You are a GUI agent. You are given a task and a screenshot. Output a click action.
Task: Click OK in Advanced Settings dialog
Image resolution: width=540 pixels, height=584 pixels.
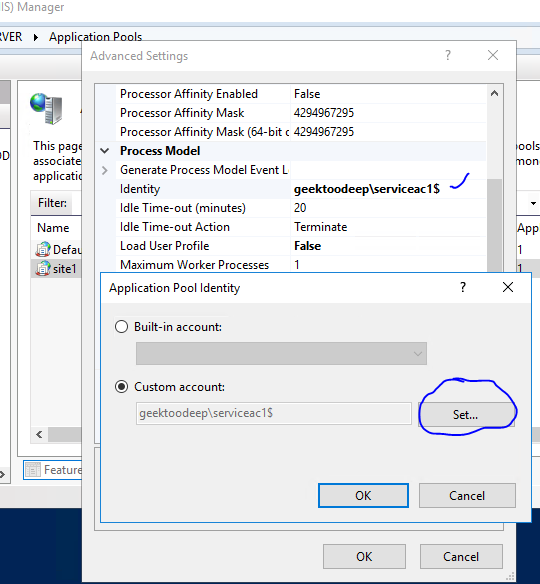click(364, 556)
